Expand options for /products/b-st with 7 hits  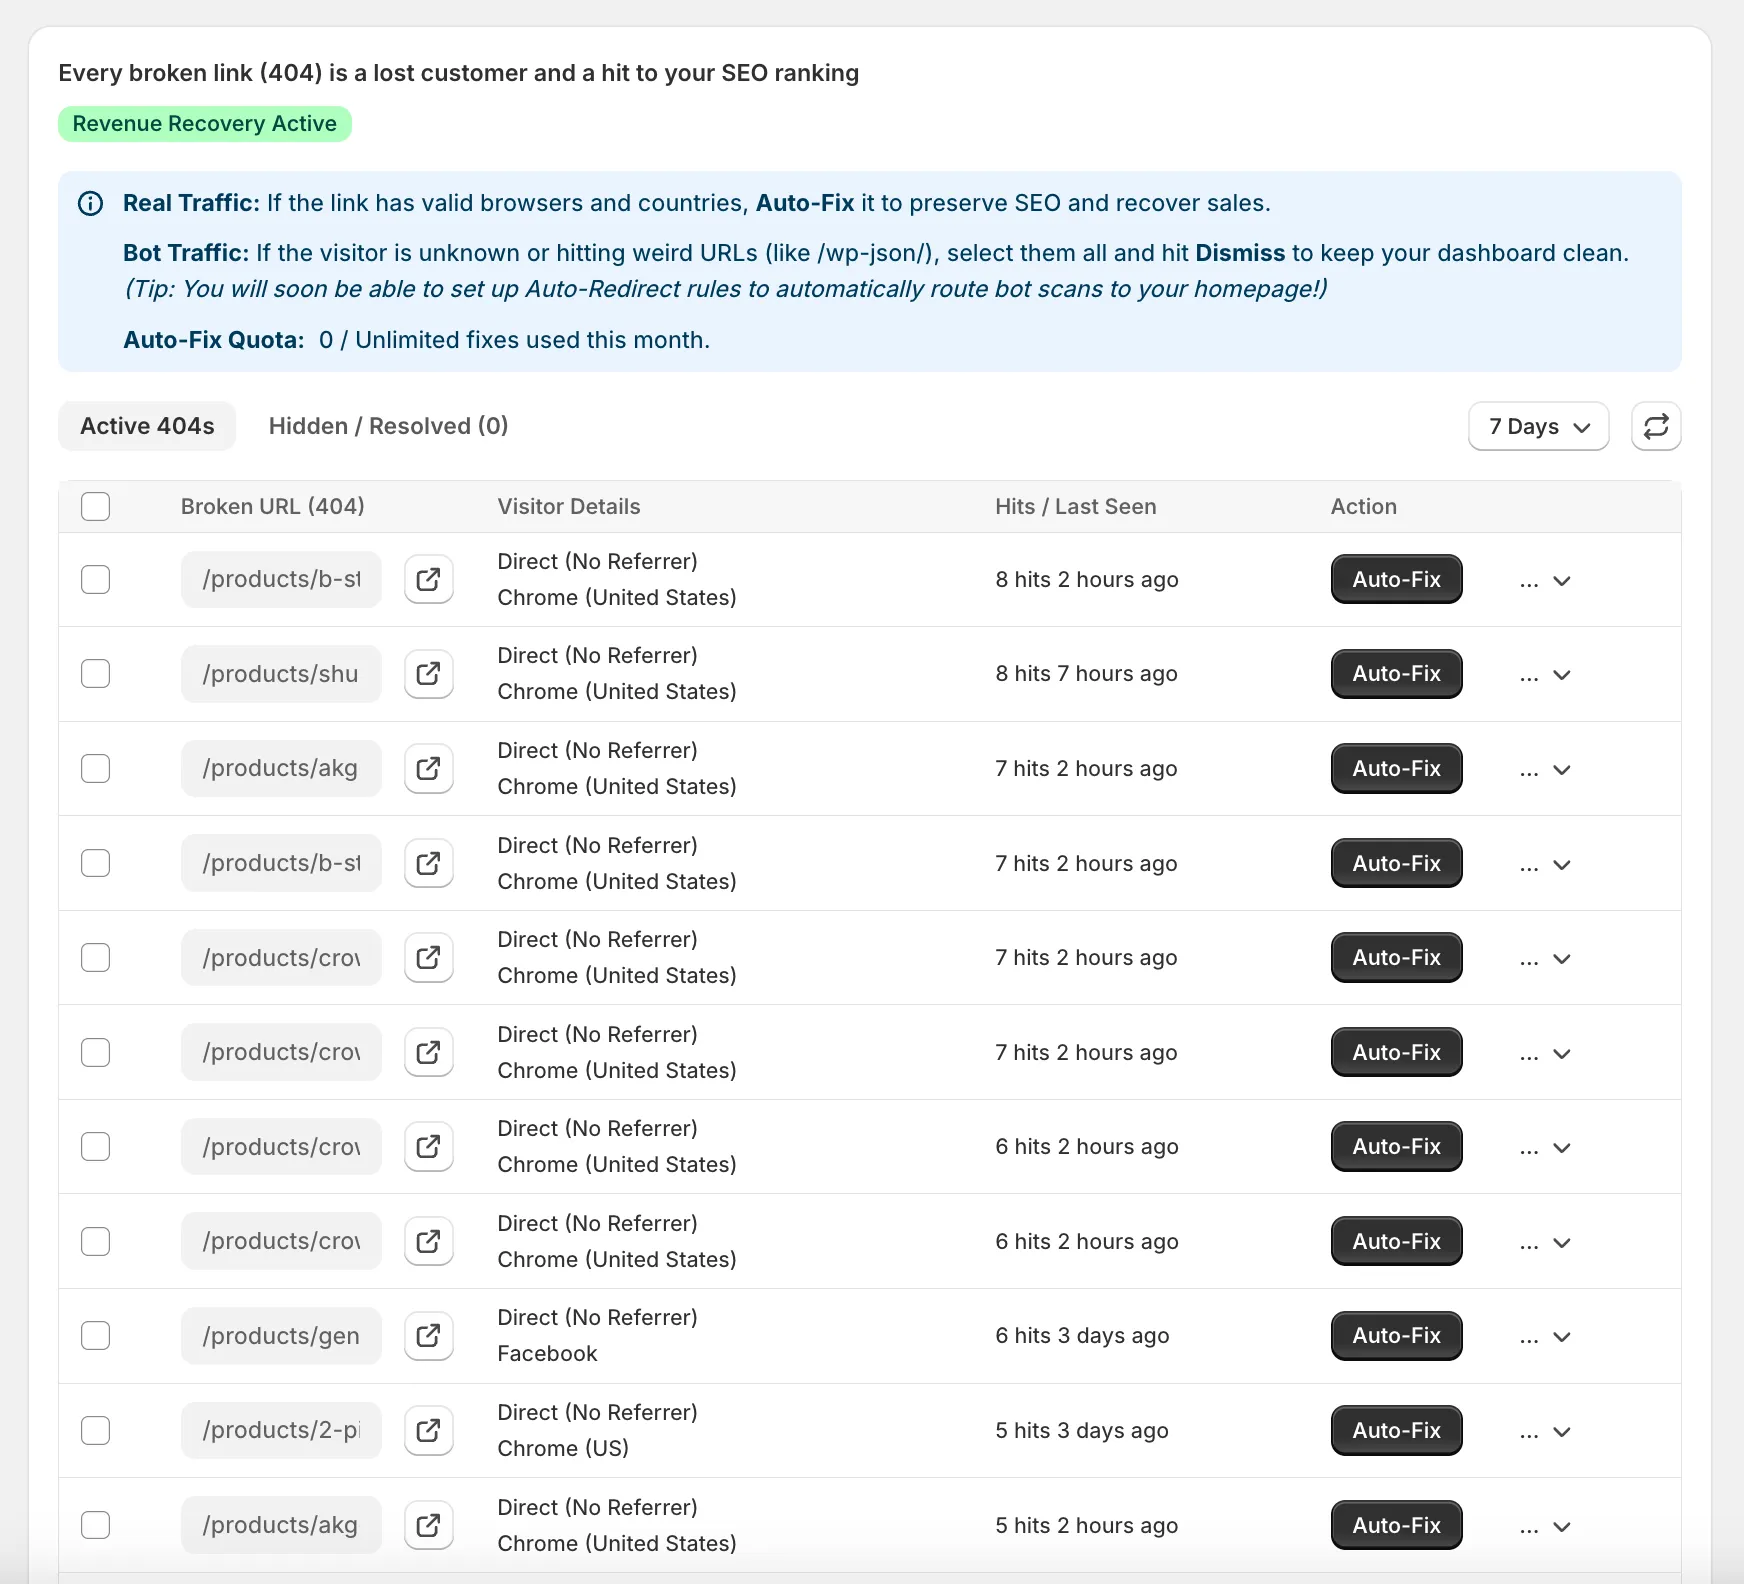[x=1546, y=865]
